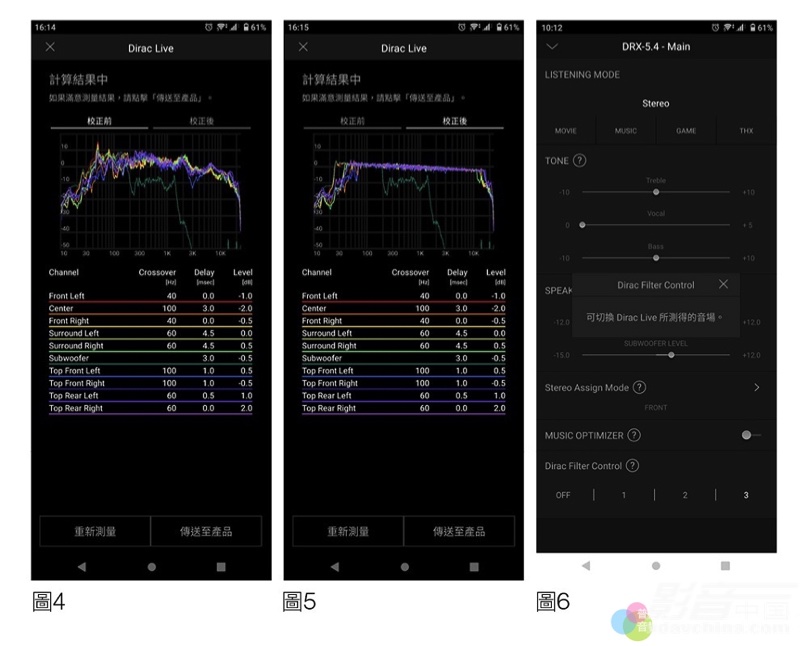Click the SUBWOOFER LEVEL slider handle

(671, 354)
